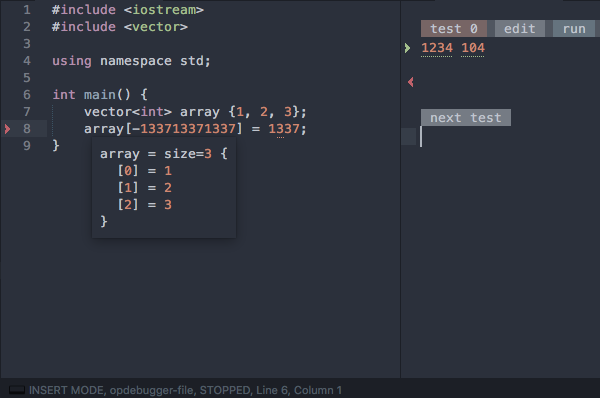
Task: Click the 'test 0' button
Action: (x=454, y=29)
